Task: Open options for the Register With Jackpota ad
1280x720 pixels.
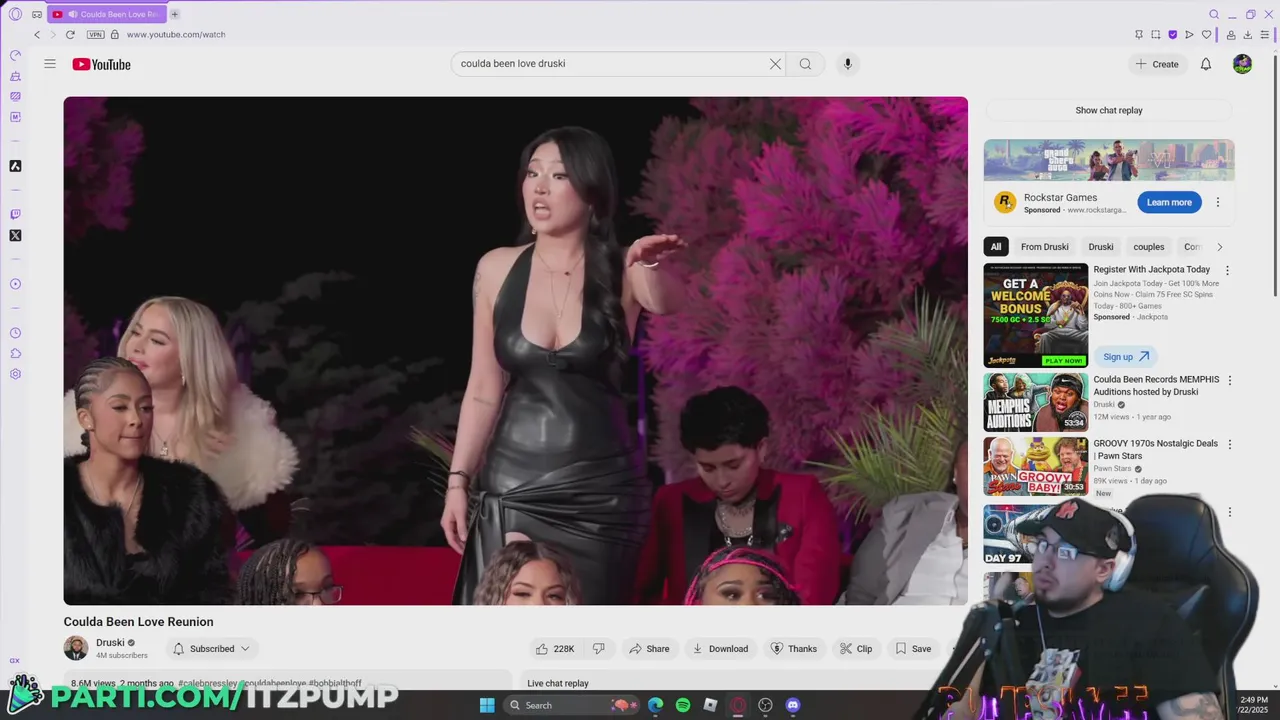Action: point(1228,270)
